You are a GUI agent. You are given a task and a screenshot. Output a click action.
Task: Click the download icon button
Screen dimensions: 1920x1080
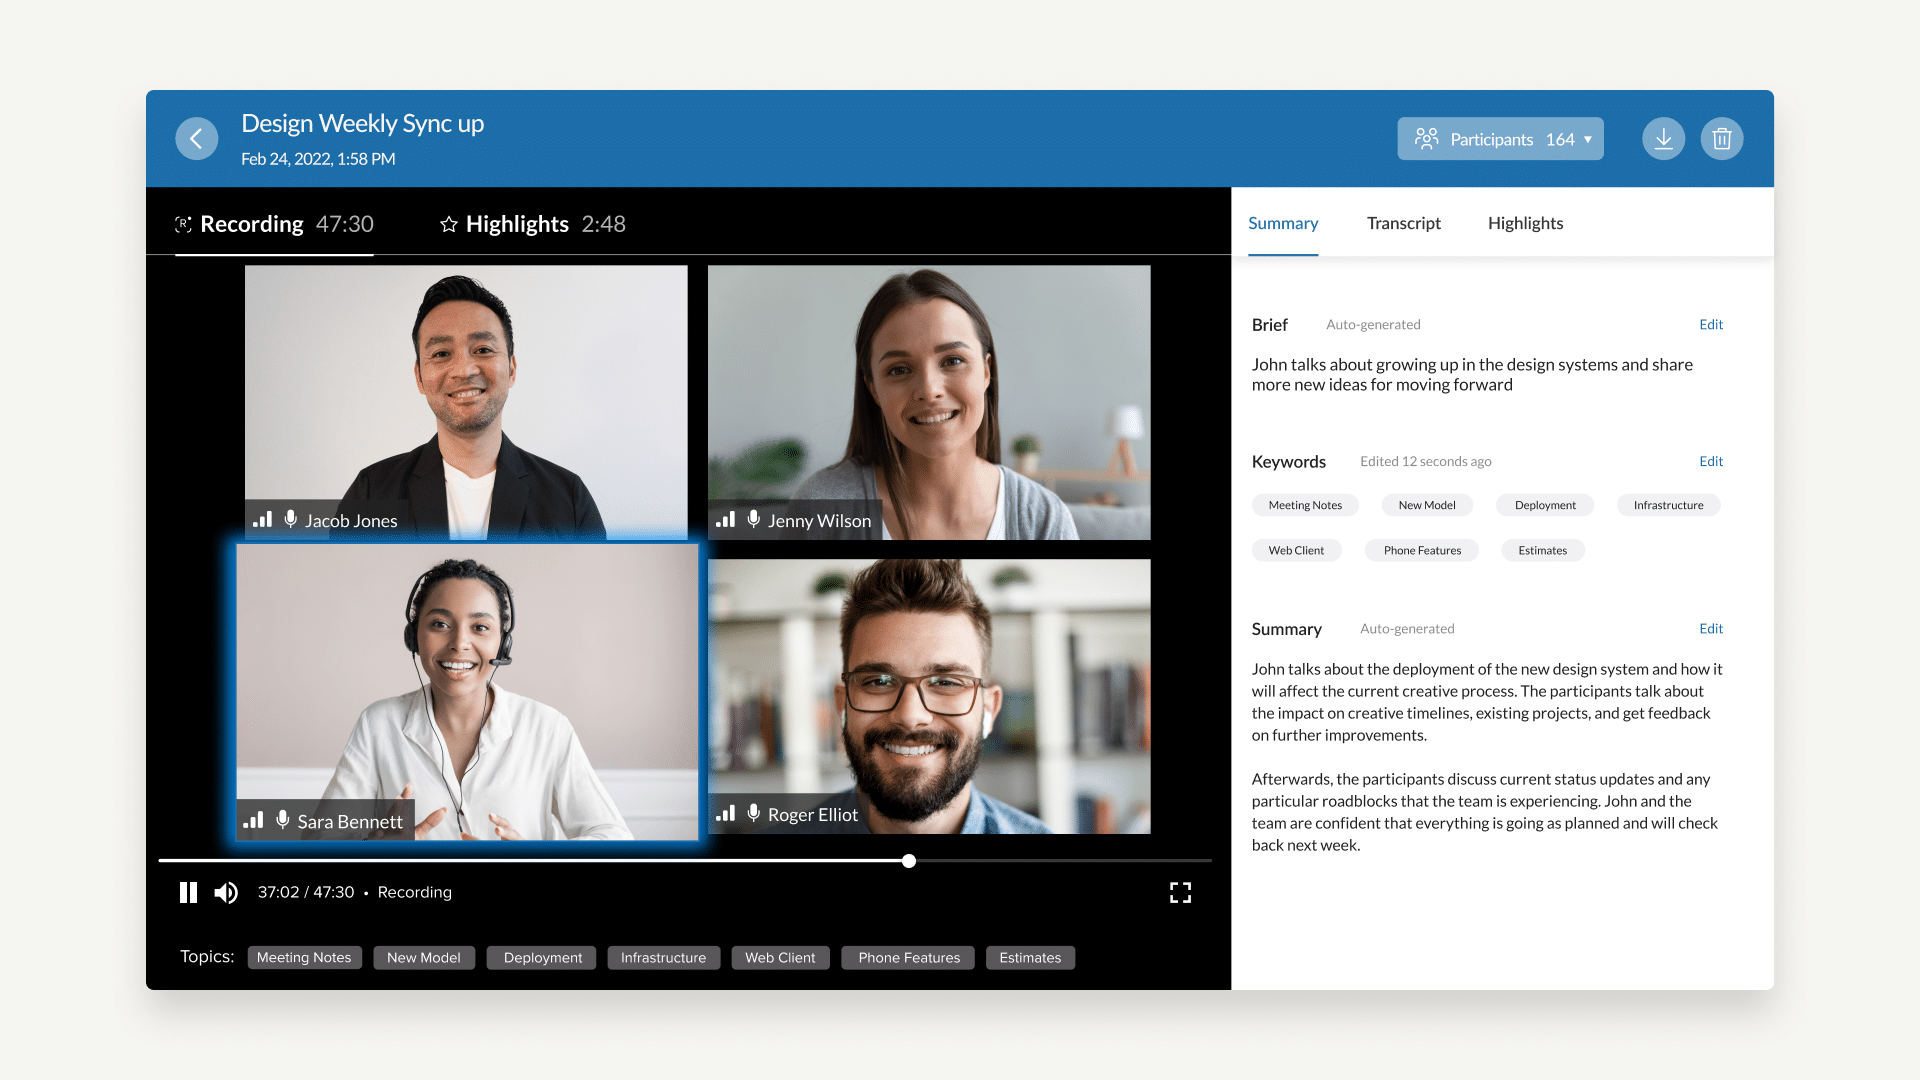(1663, 138)
